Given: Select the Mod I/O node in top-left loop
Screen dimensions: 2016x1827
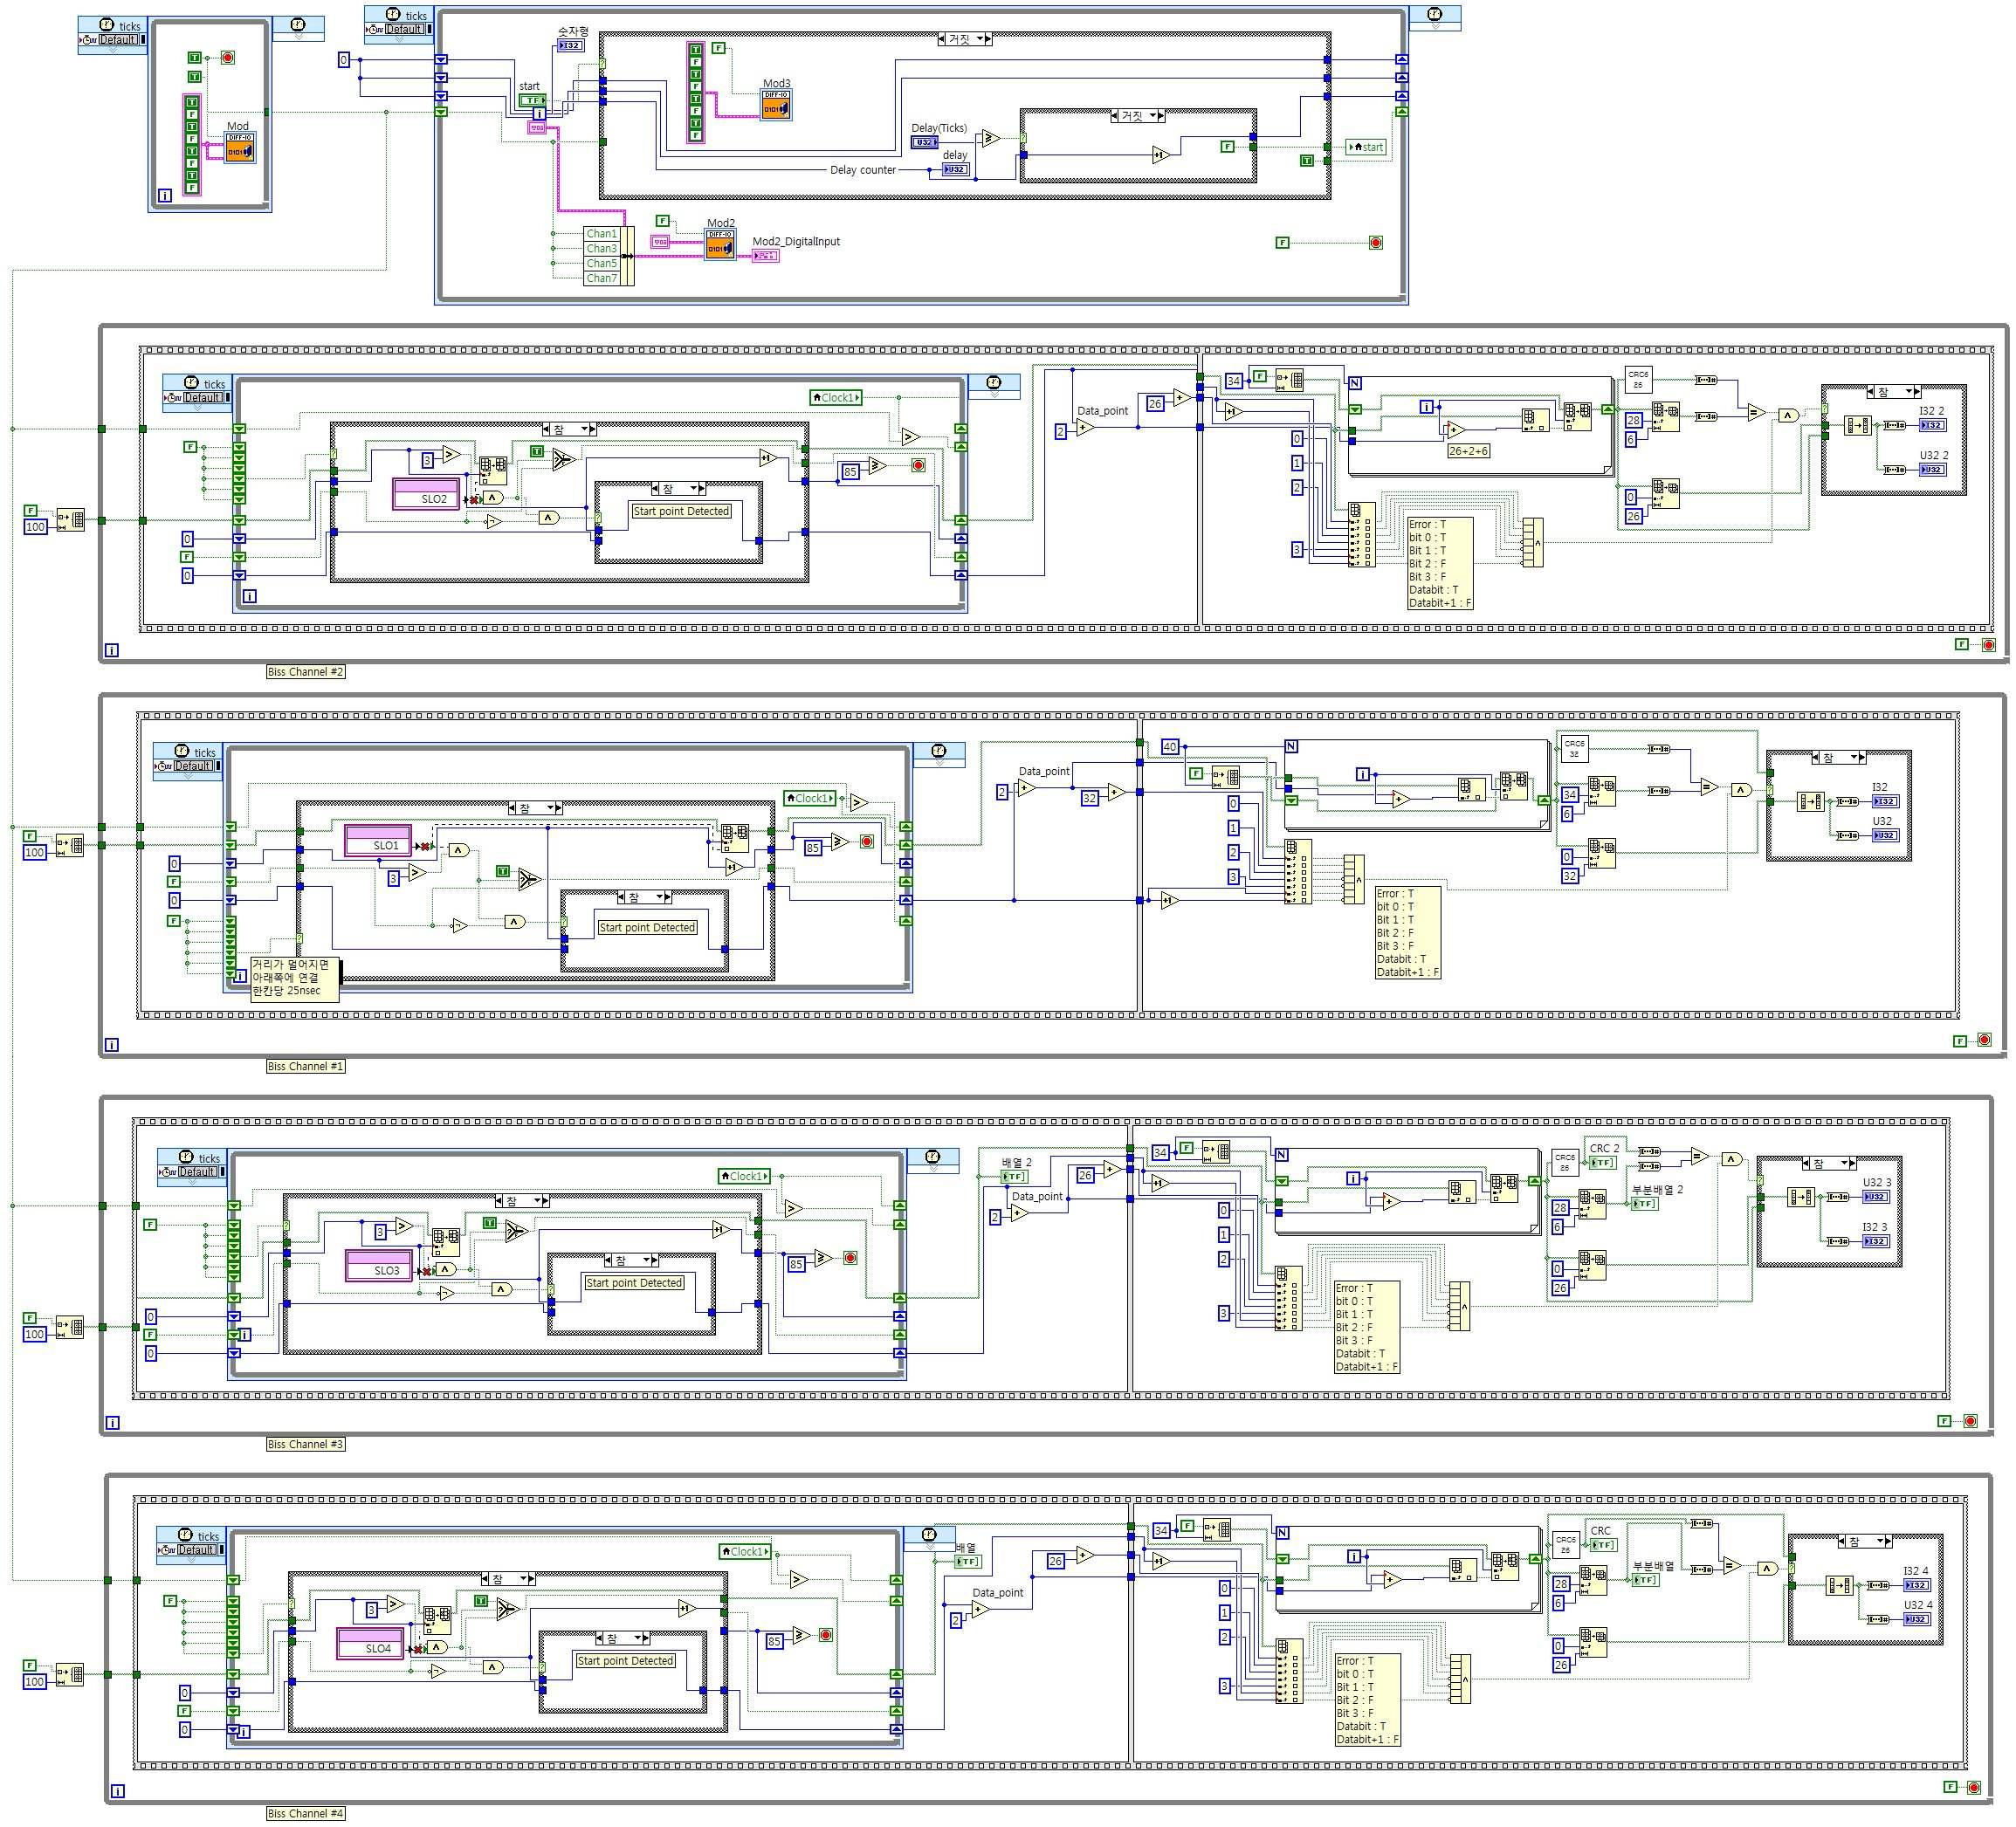Looking at the screenshot, I should tap(240, 148).
